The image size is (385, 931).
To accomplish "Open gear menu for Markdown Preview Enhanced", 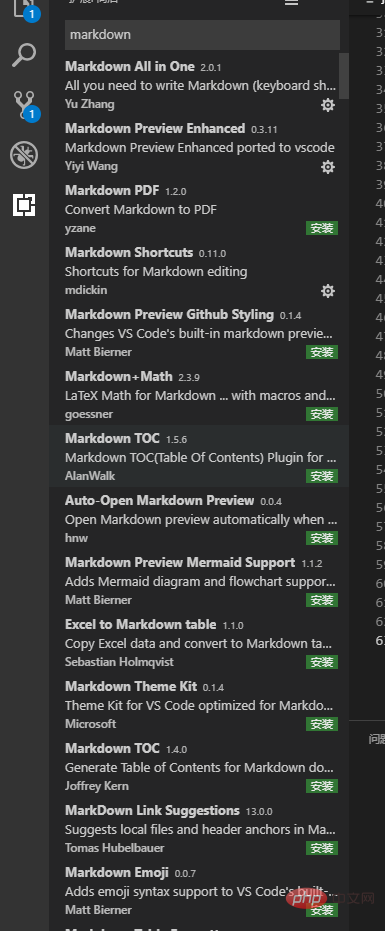I will pyautogui.click(x=327, y=167).
